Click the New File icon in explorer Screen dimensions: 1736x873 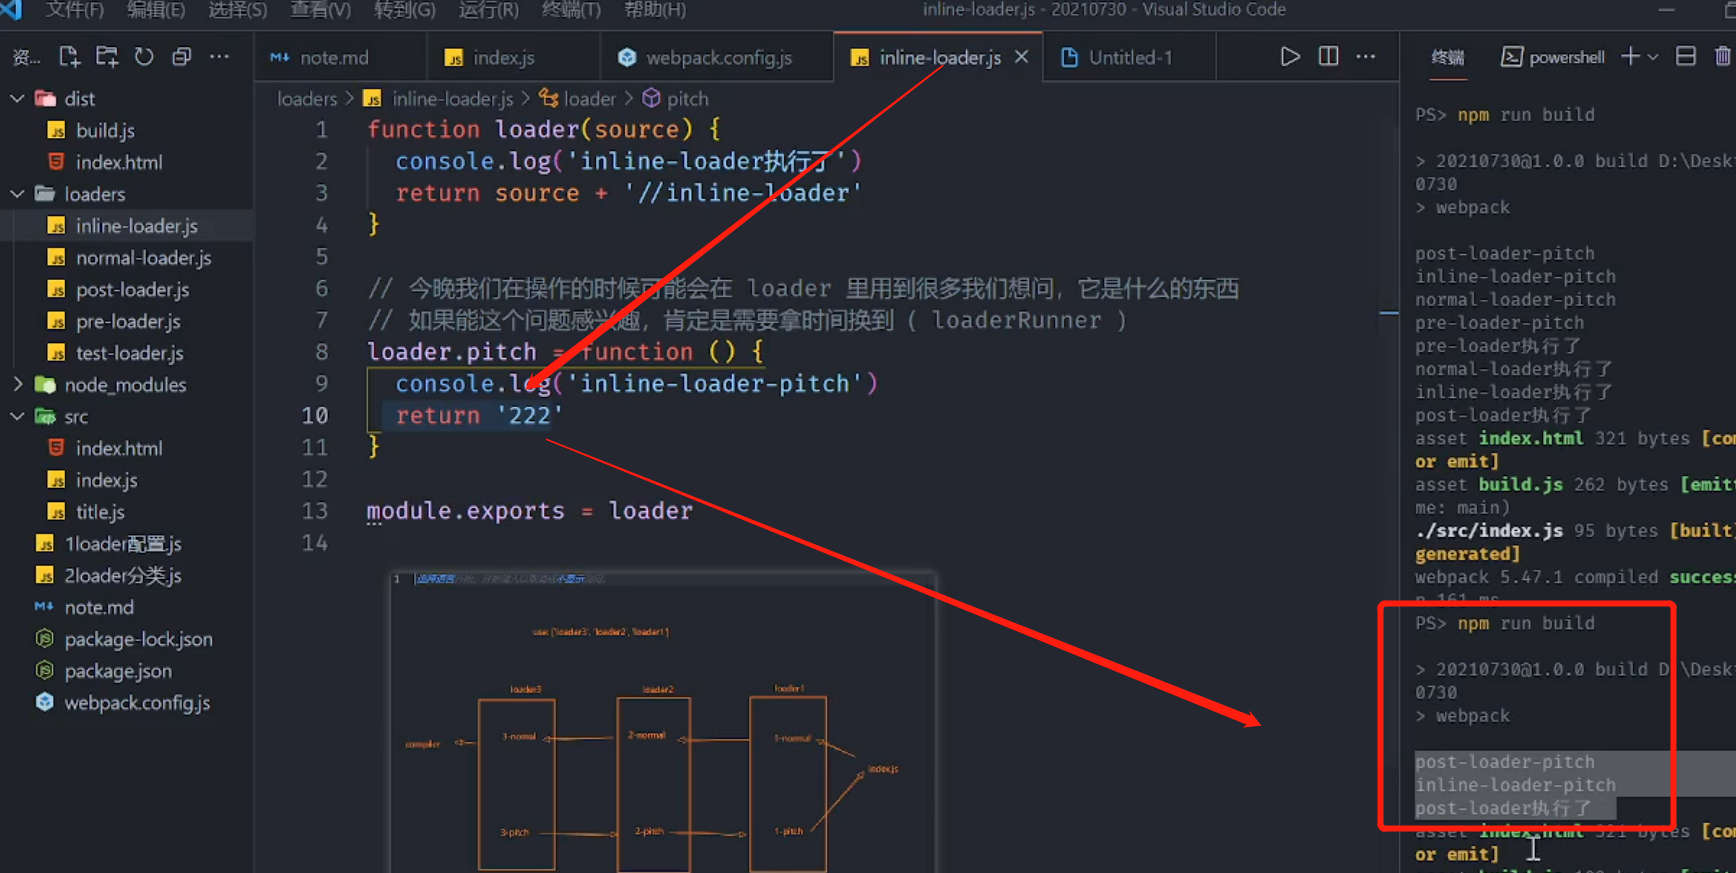click(69, 57)
